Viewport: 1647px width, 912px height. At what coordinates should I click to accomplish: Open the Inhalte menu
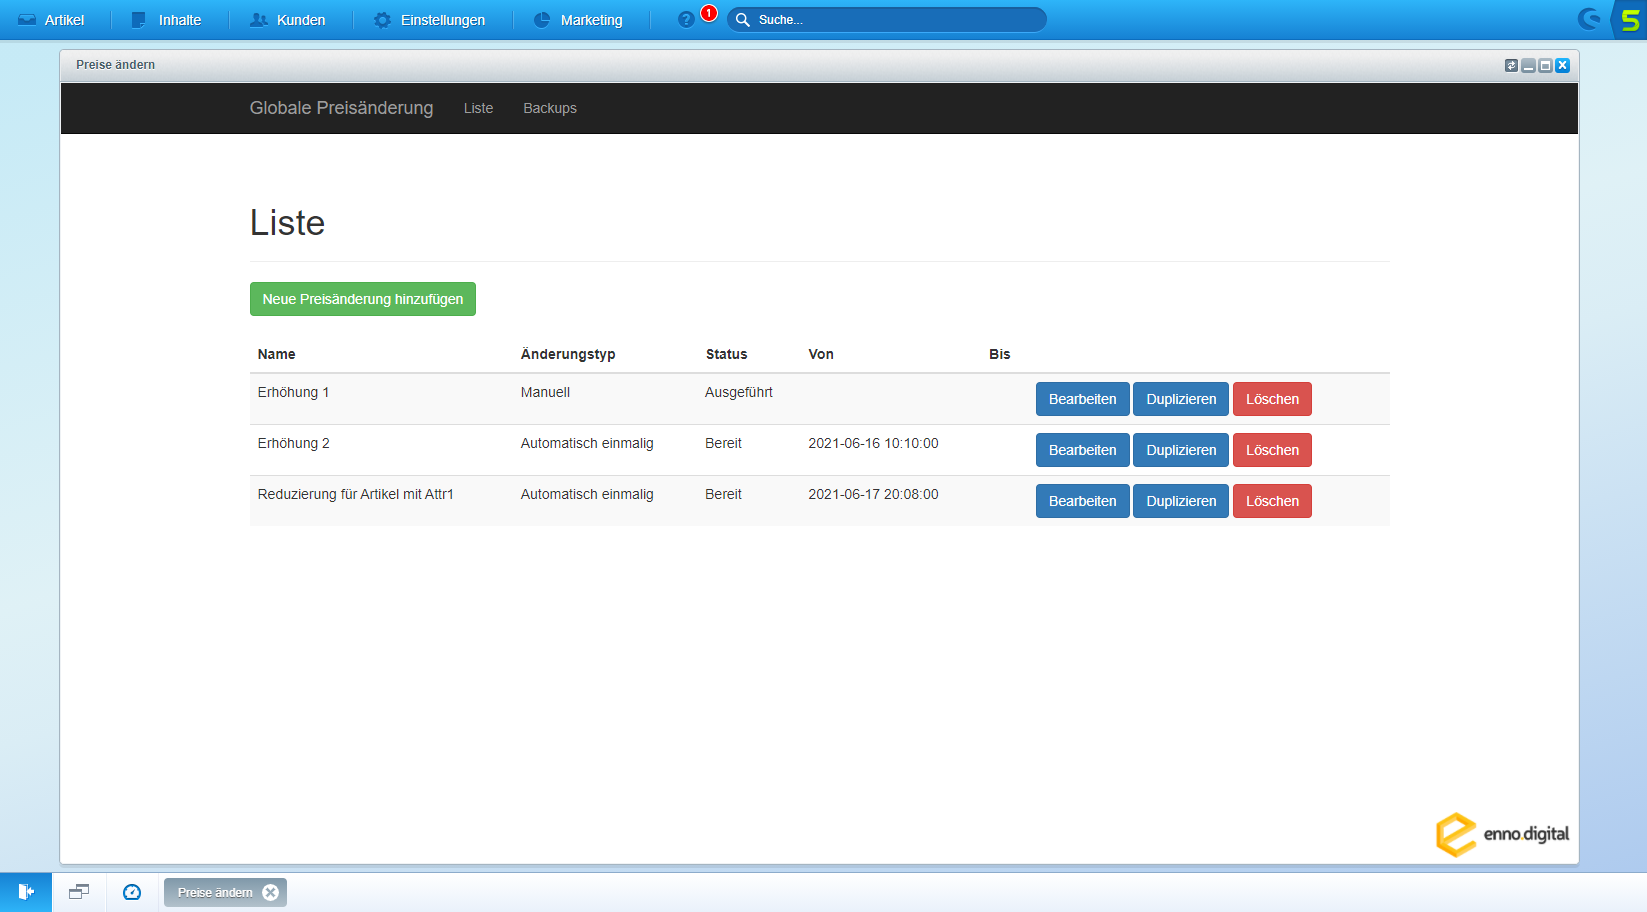[167, 20]
